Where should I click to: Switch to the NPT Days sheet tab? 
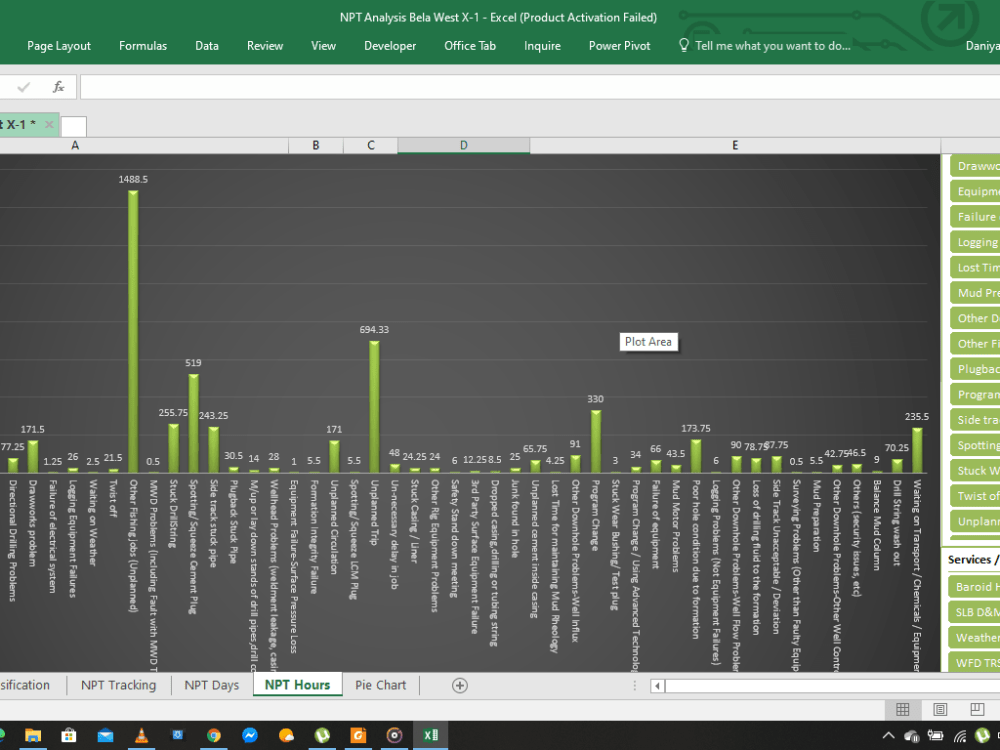click(x=213, y=685)
